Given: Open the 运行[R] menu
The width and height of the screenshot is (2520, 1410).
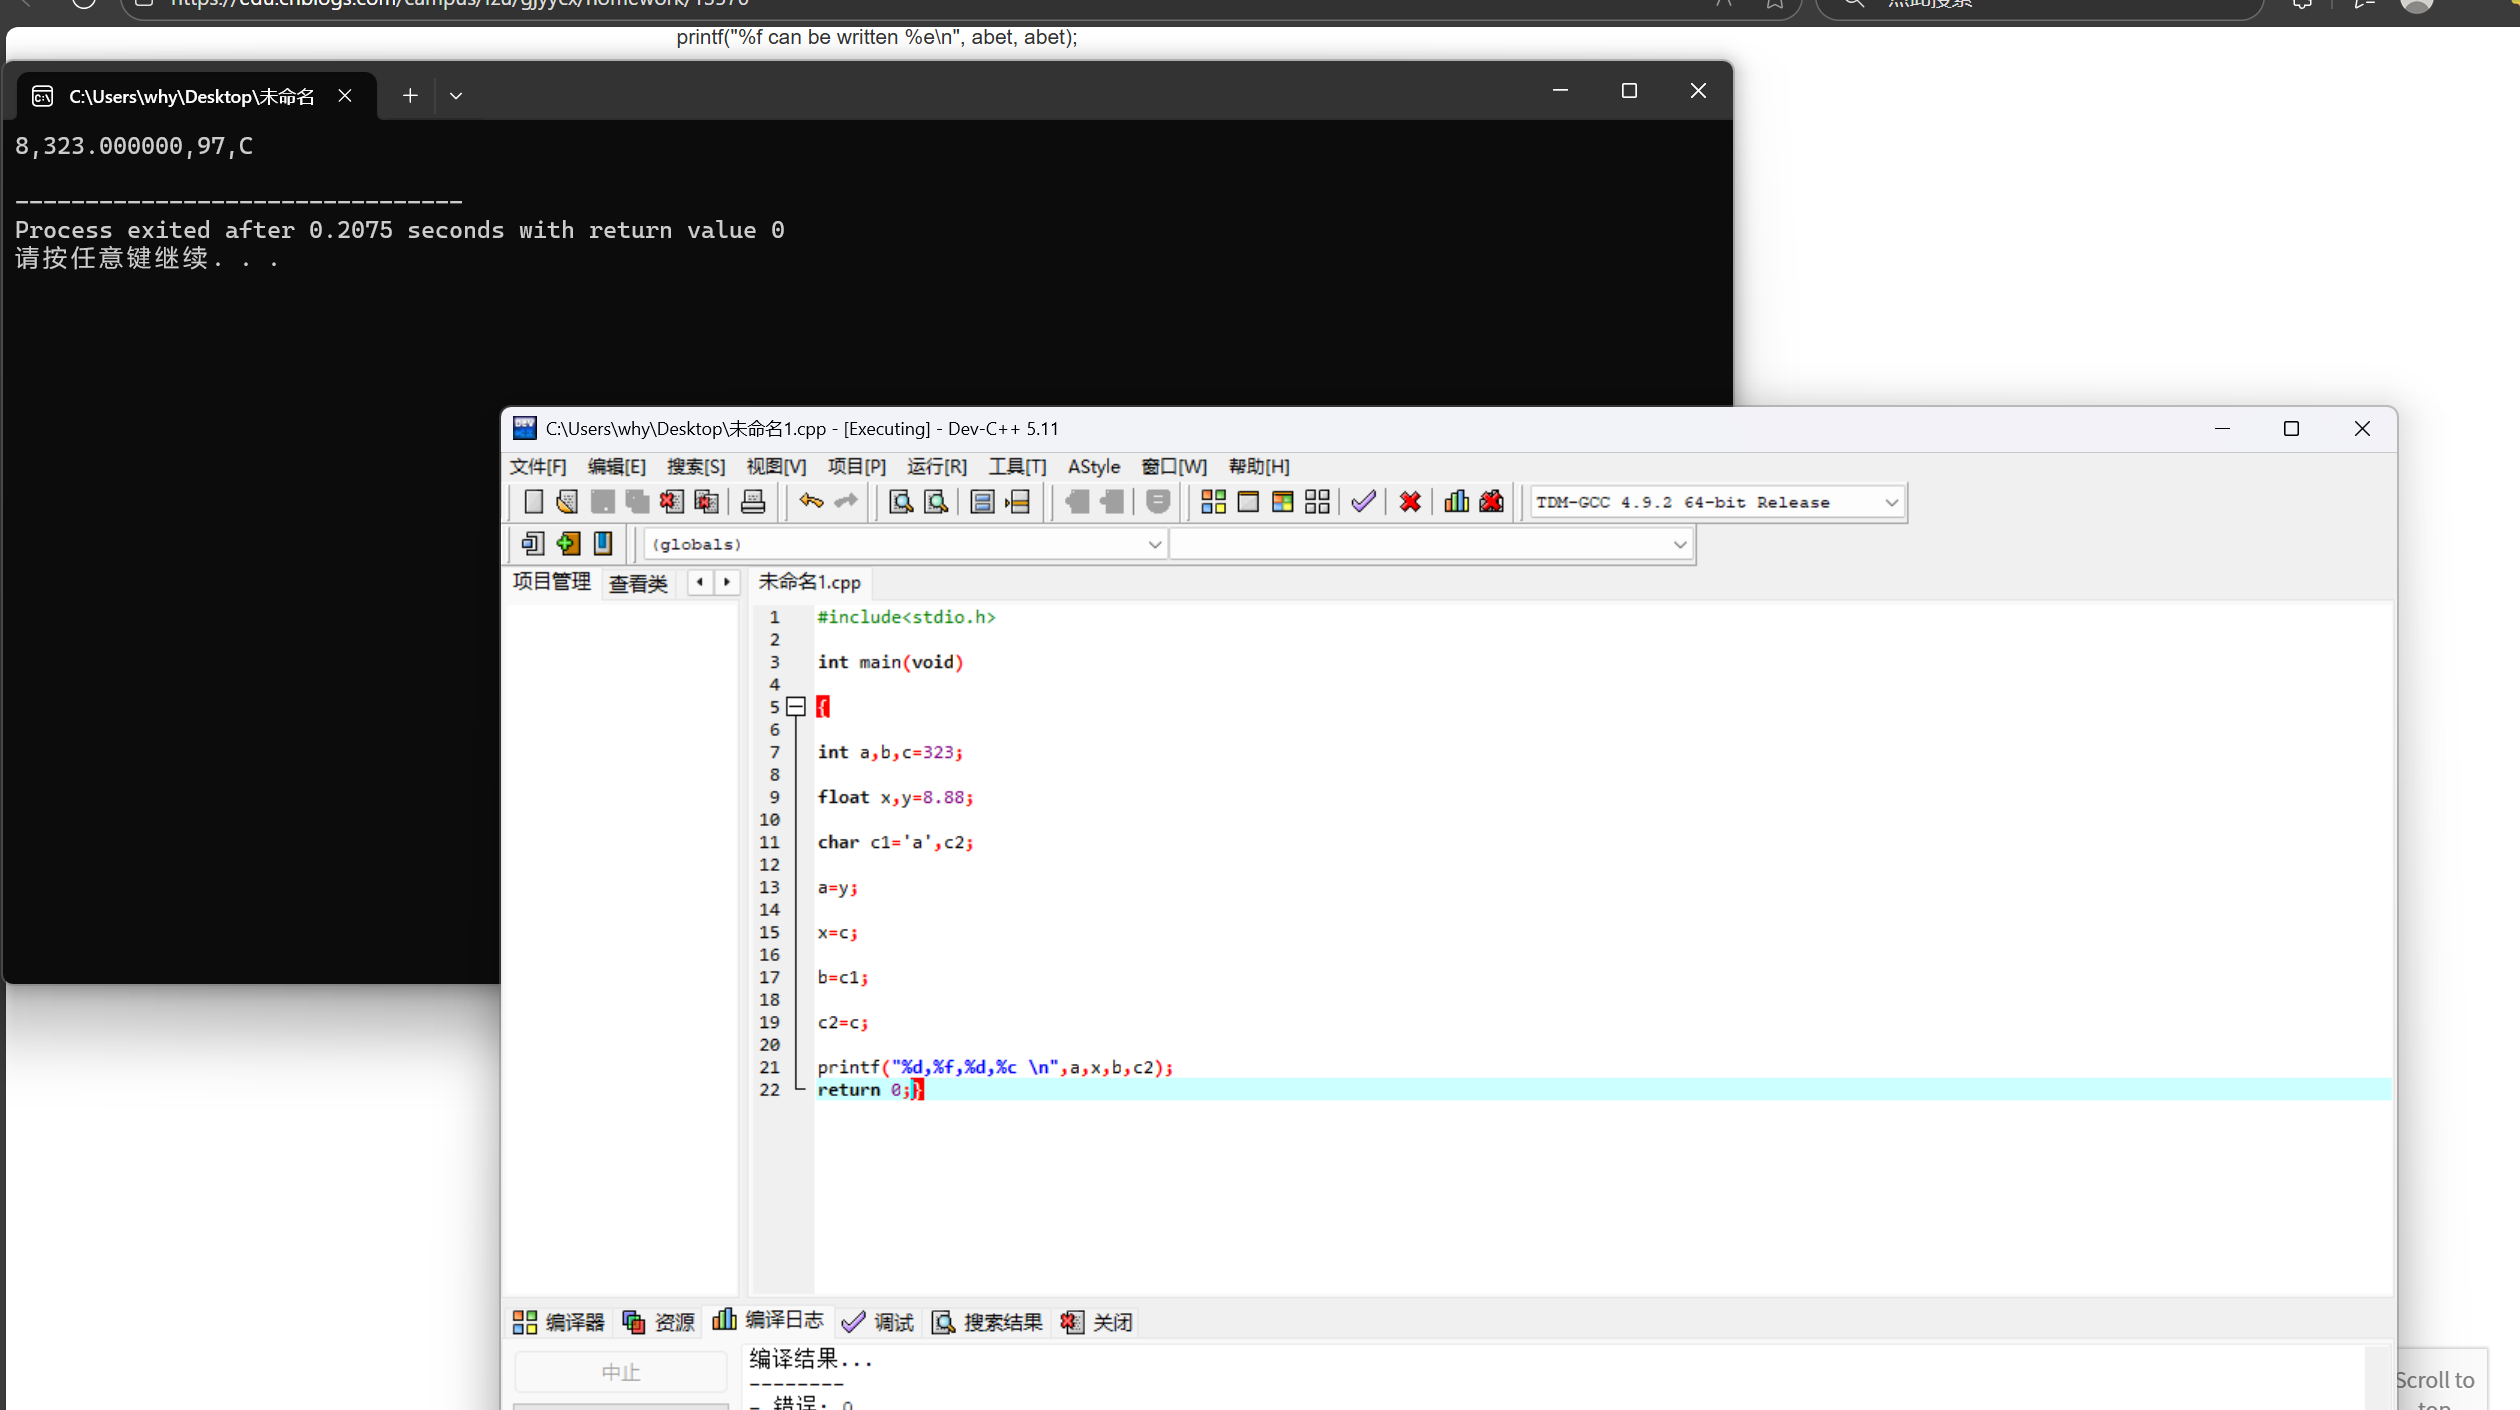Looking at the screenshot, I should (936, 467).
